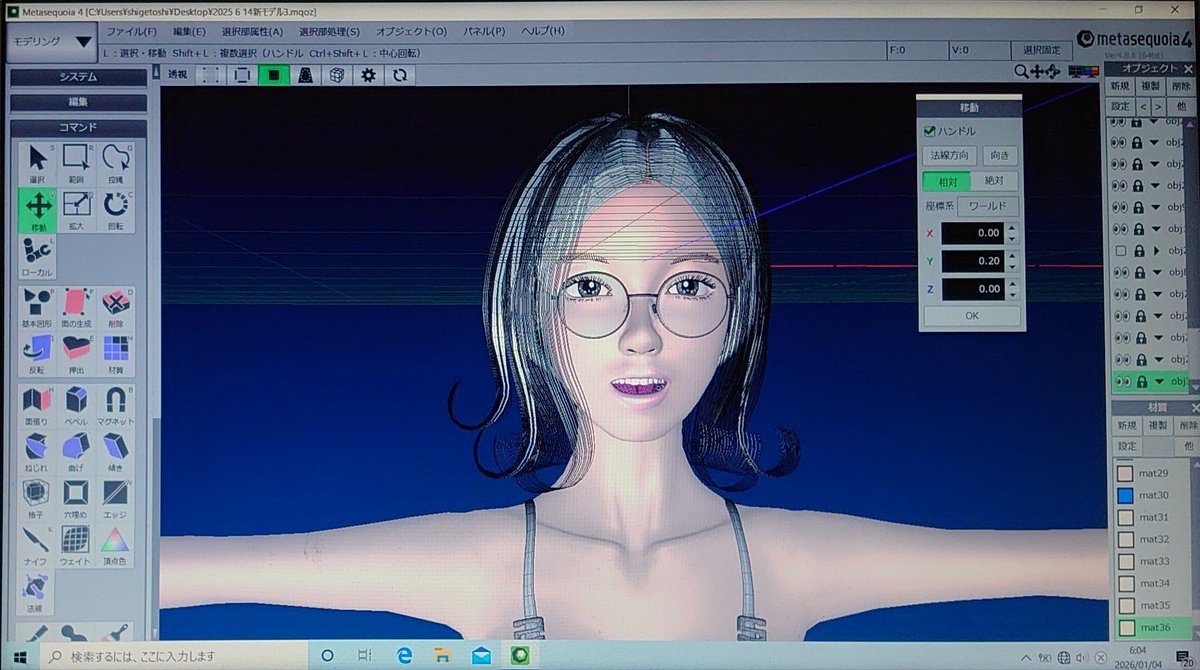Click the 向き button in move dialog
The width and height of the screenshot is (1200, 670).
click(x=999, y=156)
